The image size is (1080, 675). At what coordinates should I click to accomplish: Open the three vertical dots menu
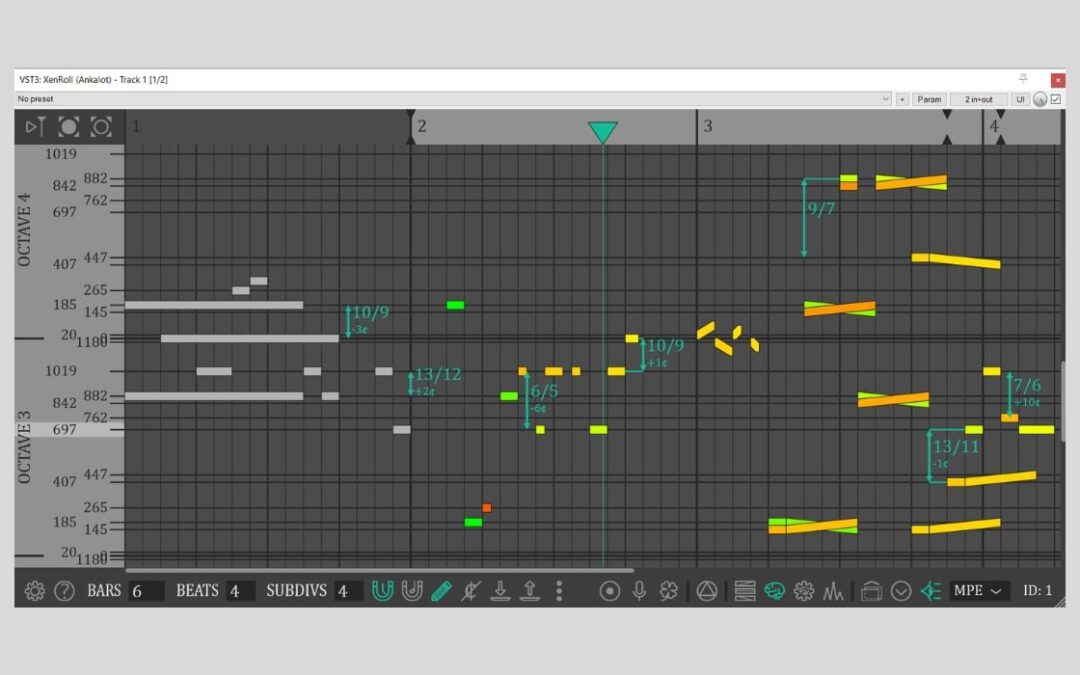[559, 591]
